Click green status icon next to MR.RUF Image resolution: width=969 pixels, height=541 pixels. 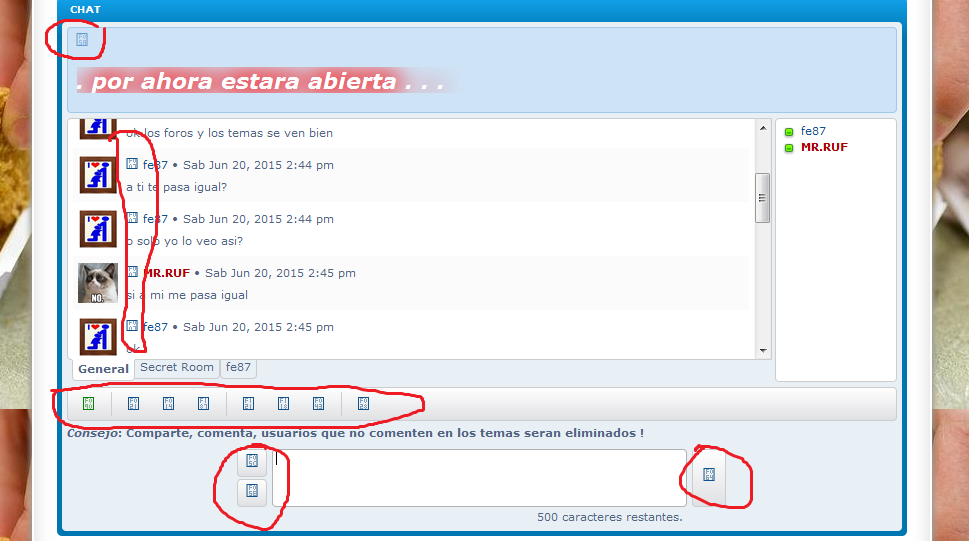click(x=789, y=148)
